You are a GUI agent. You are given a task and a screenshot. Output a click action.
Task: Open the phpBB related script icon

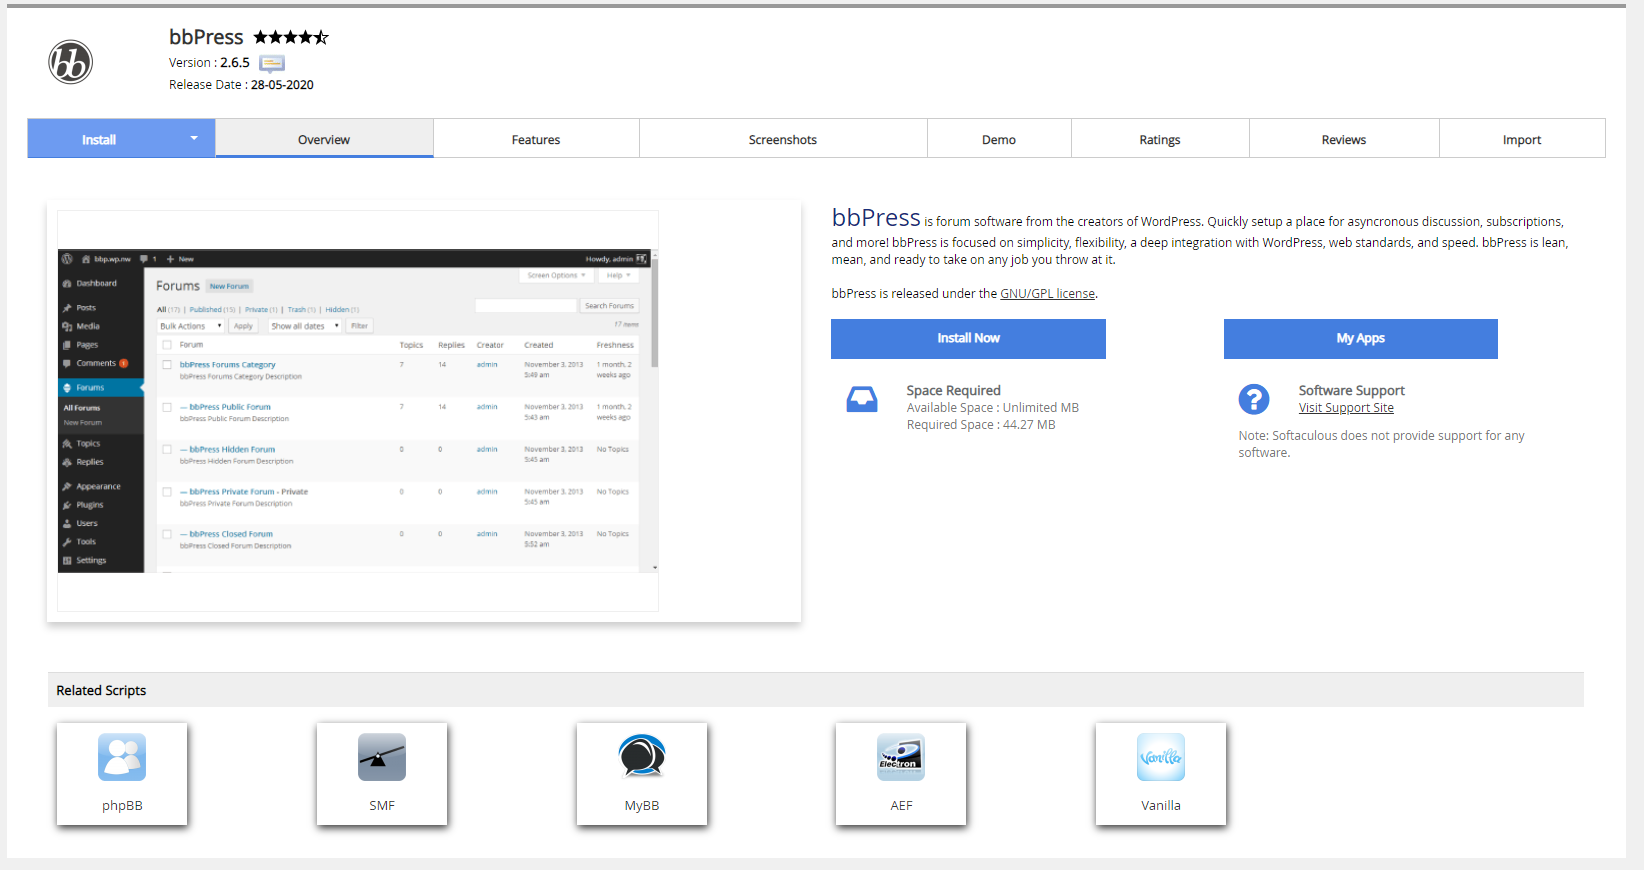click(122, 757)
